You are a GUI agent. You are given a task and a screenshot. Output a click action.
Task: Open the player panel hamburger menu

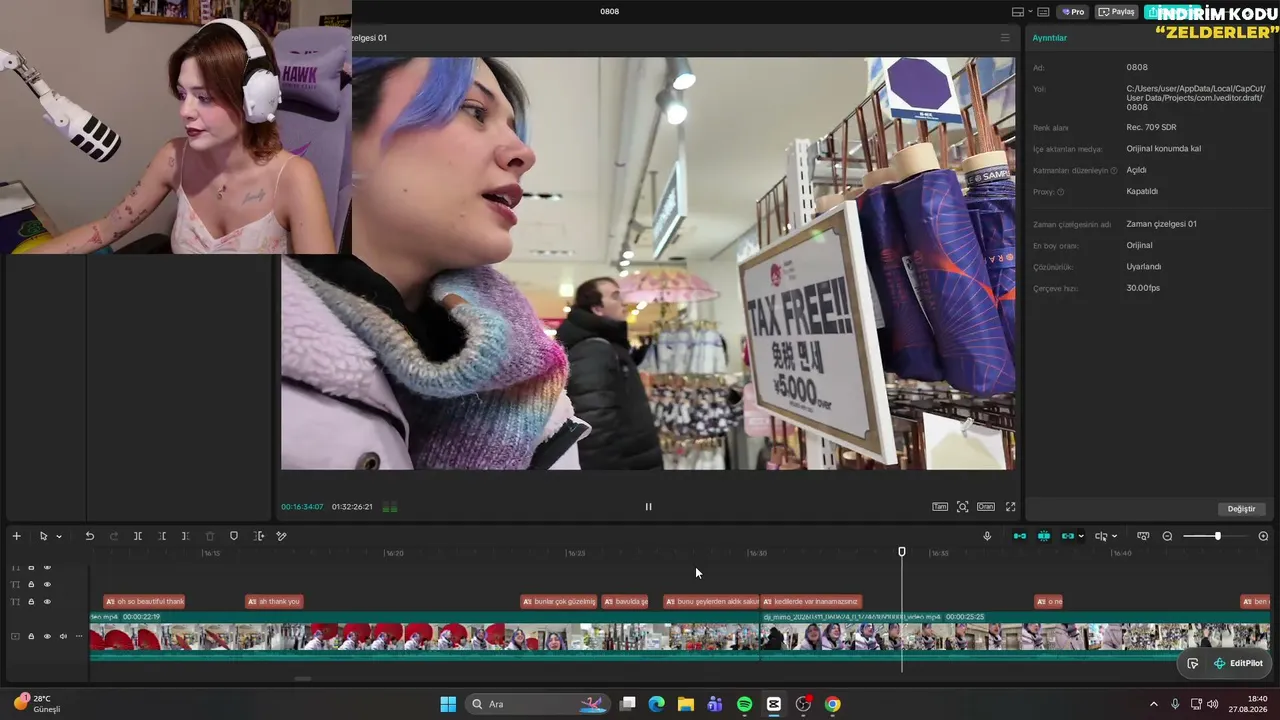click(x=1005, y=38)
